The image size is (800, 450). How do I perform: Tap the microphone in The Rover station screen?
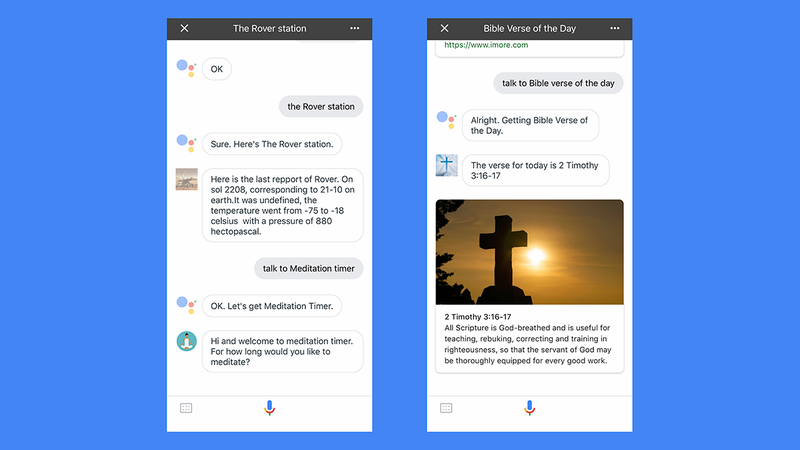[x=269, y=408]
